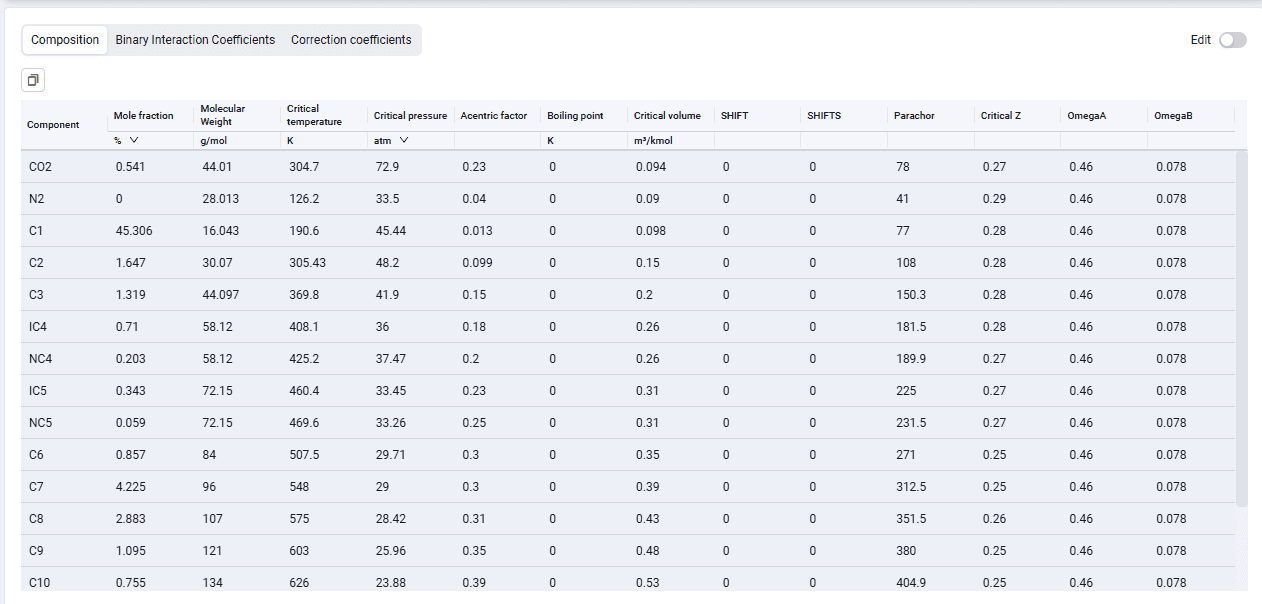
Task: Select the Acentric factor column header
Action: pyautogui.click(x=494, y=116)
